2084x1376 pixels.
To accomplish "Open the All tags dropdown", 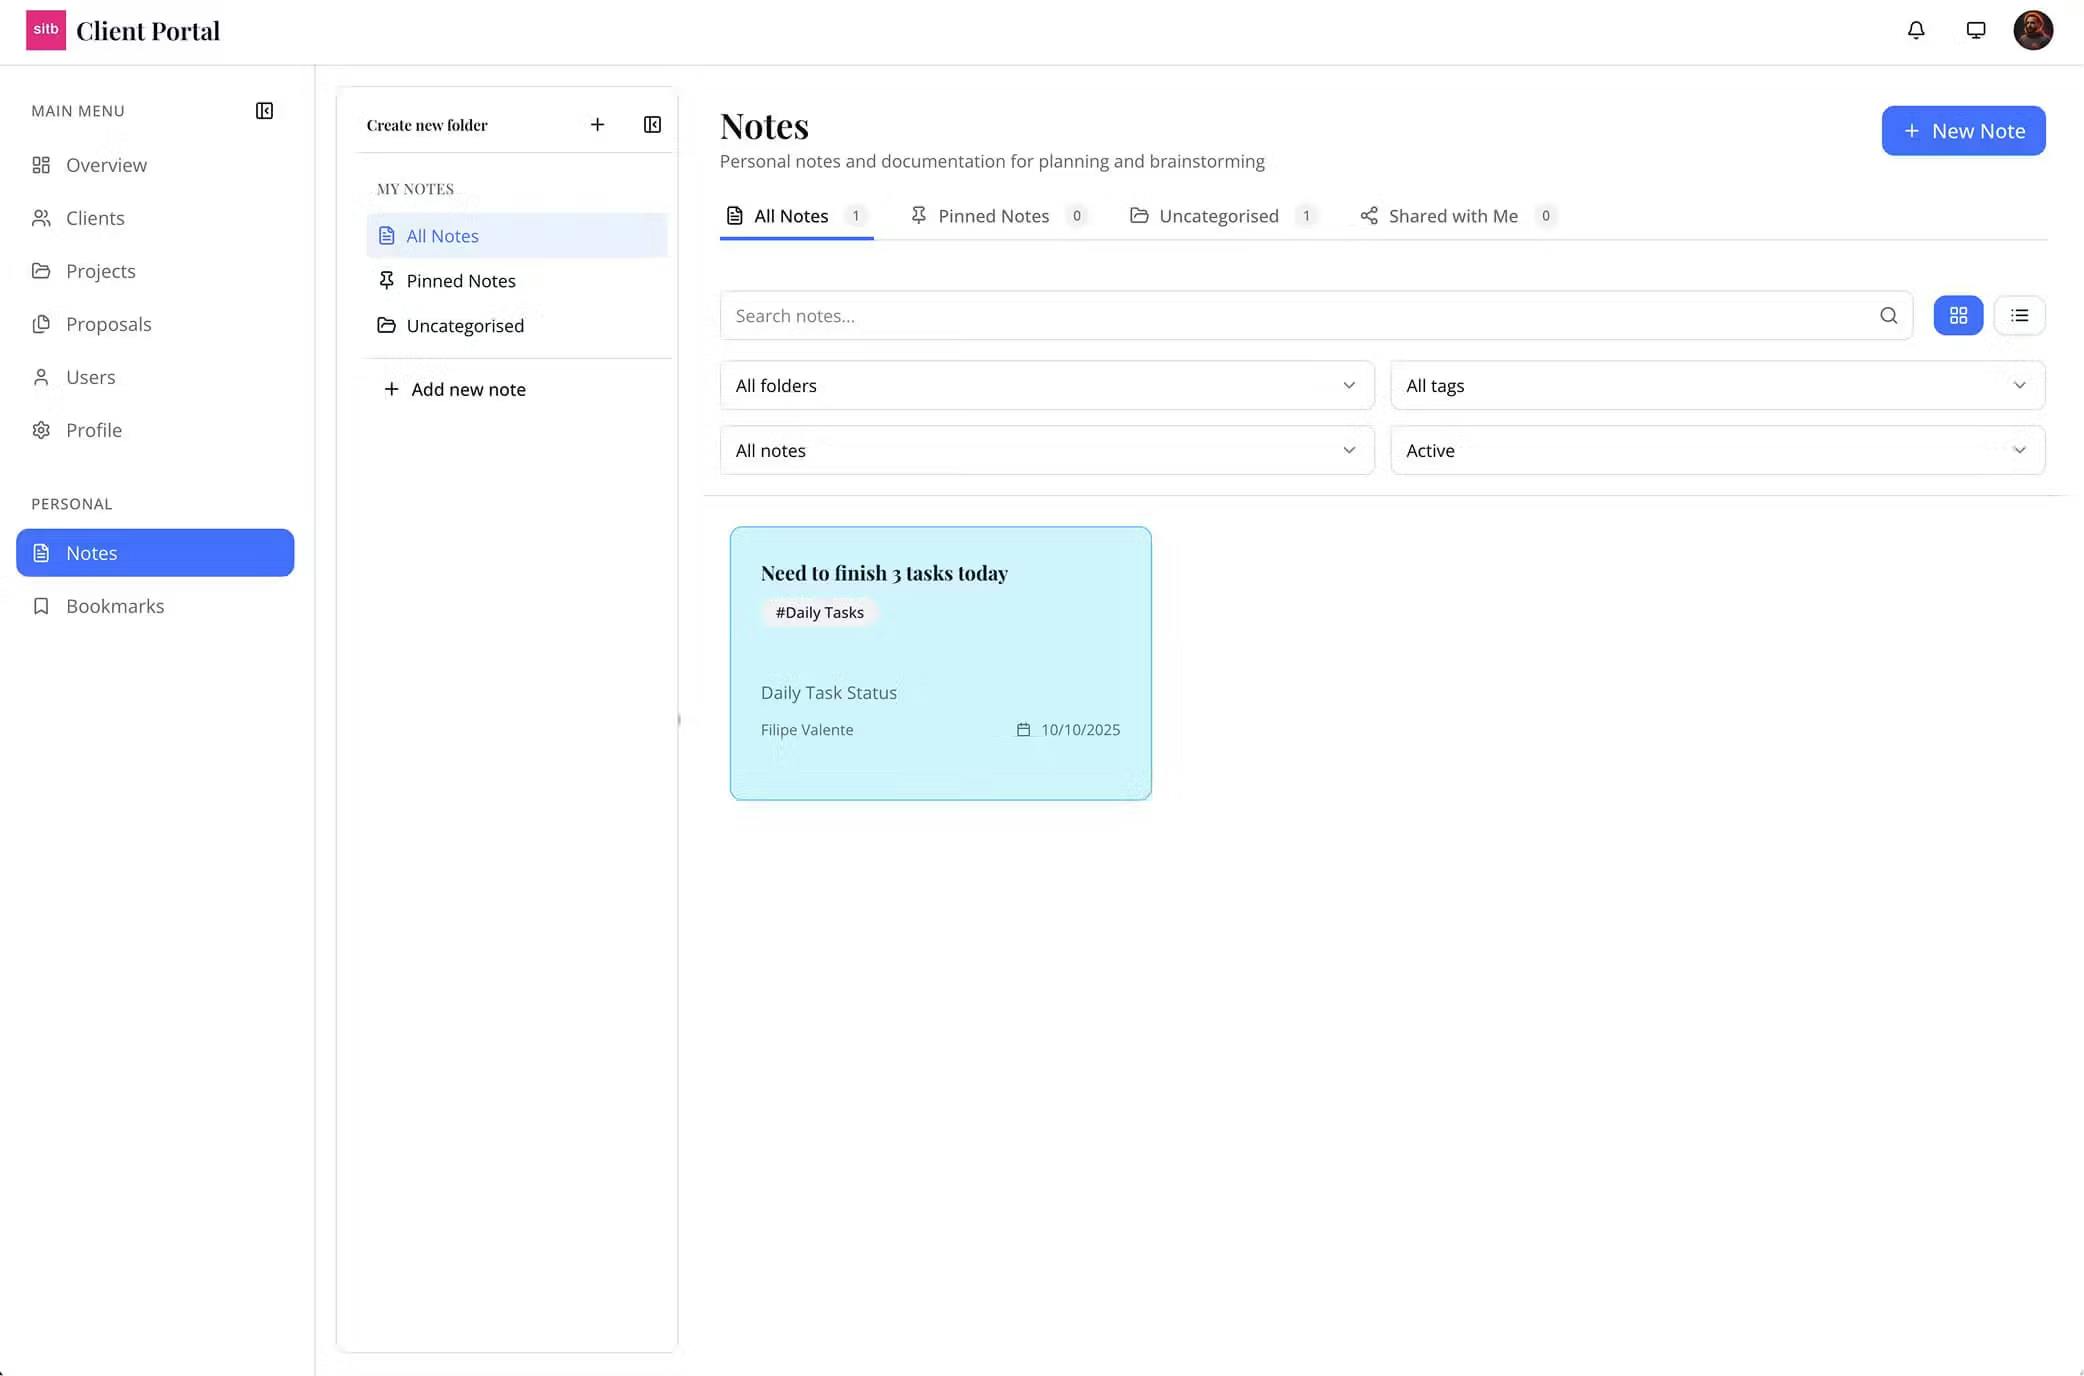I will tap(1716, 386).
